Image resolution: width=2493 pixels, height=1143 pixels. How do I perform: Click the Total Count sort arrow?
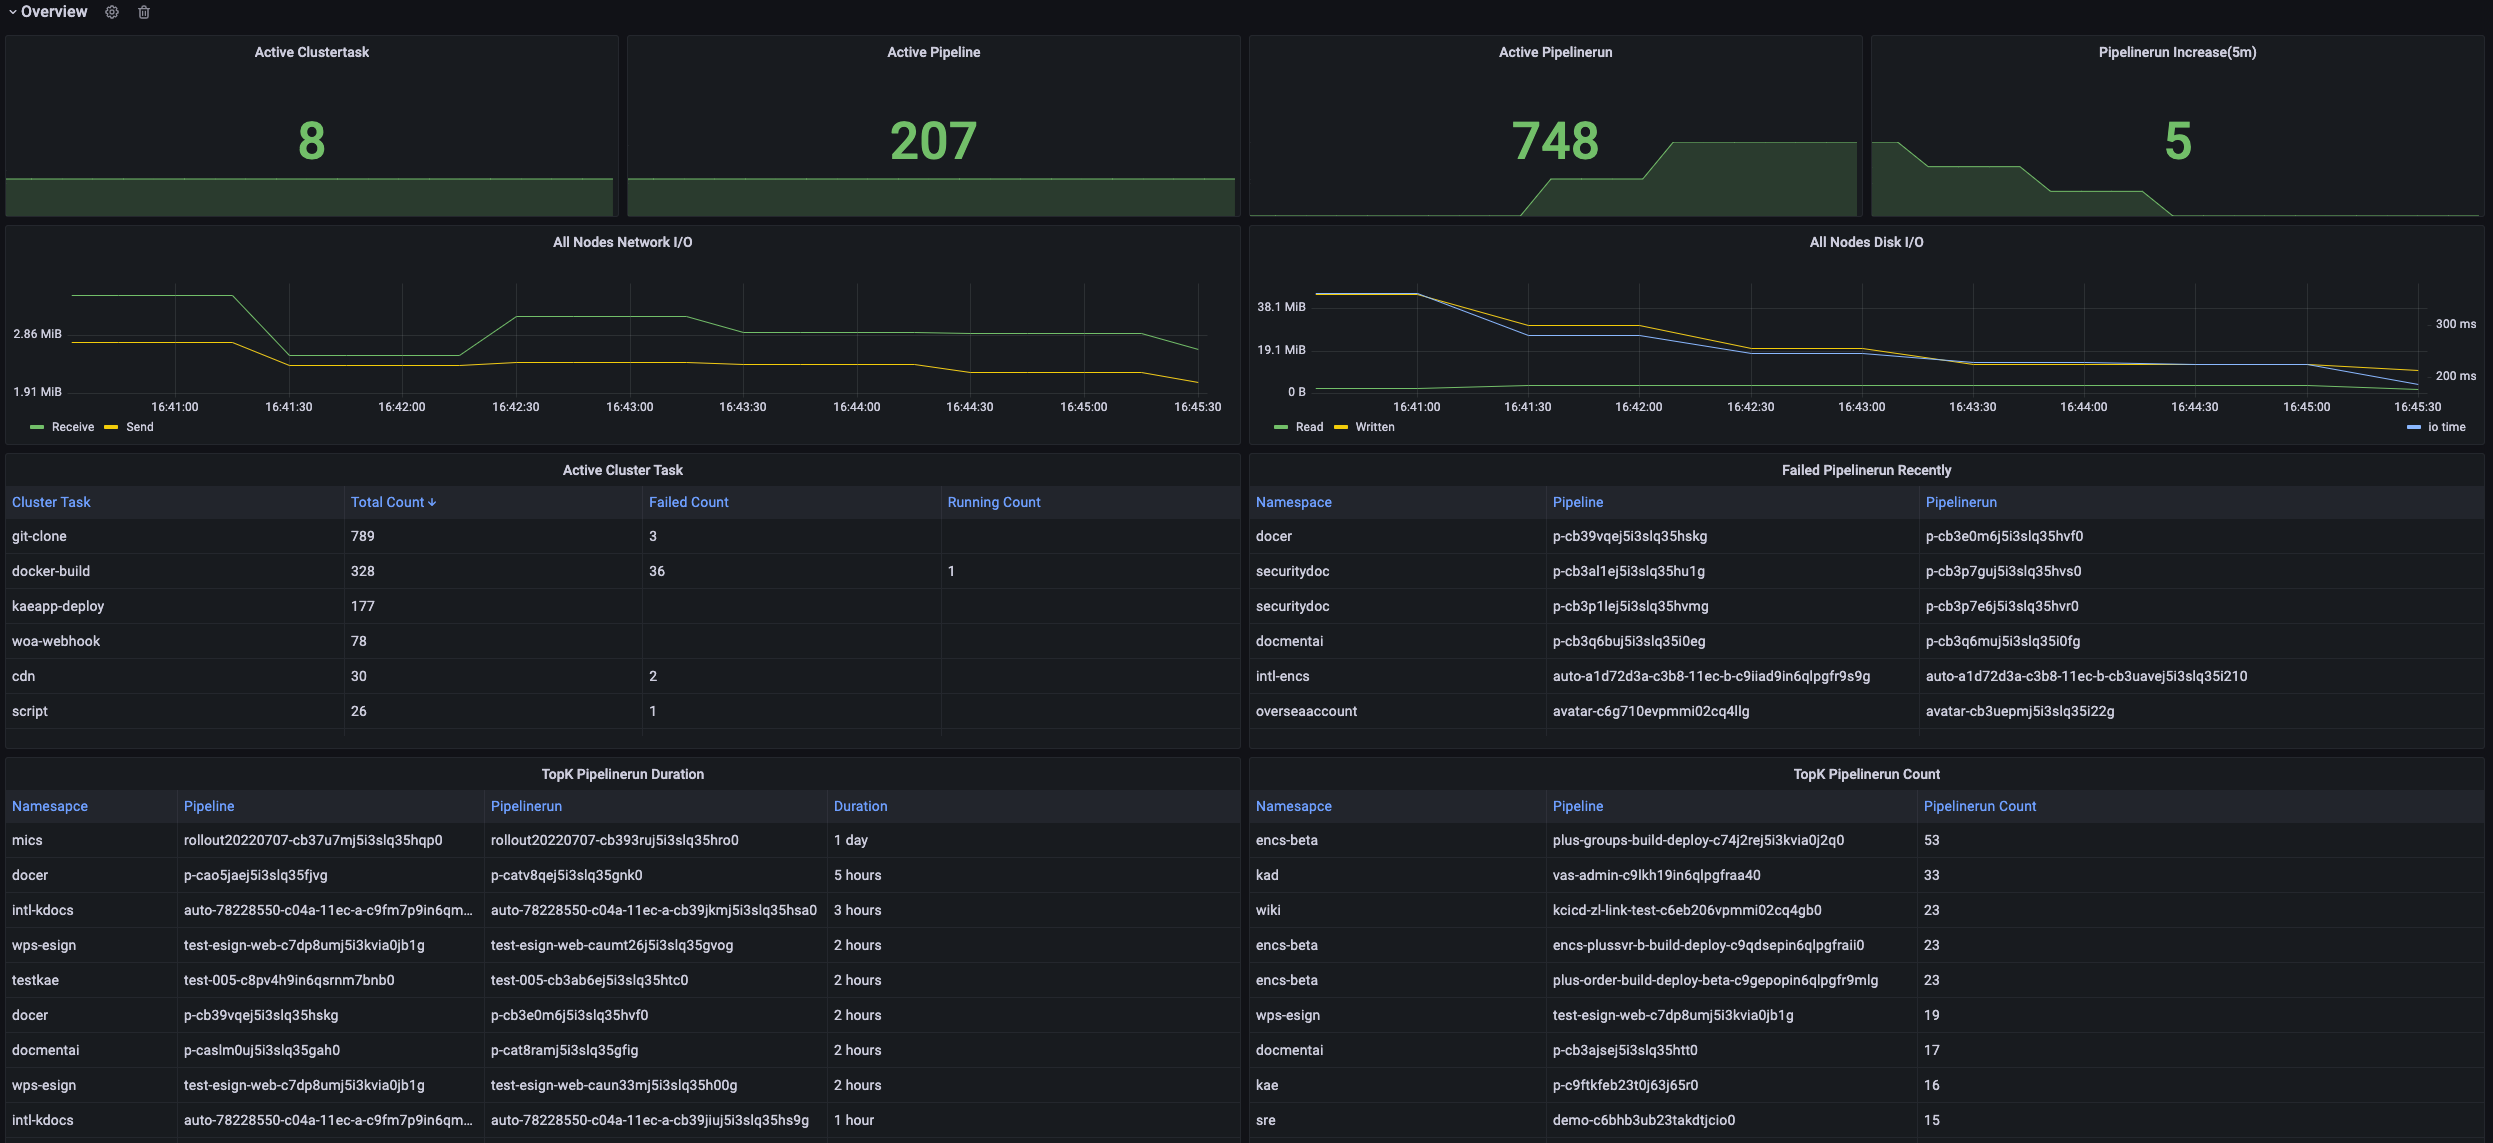pos(432,503)
